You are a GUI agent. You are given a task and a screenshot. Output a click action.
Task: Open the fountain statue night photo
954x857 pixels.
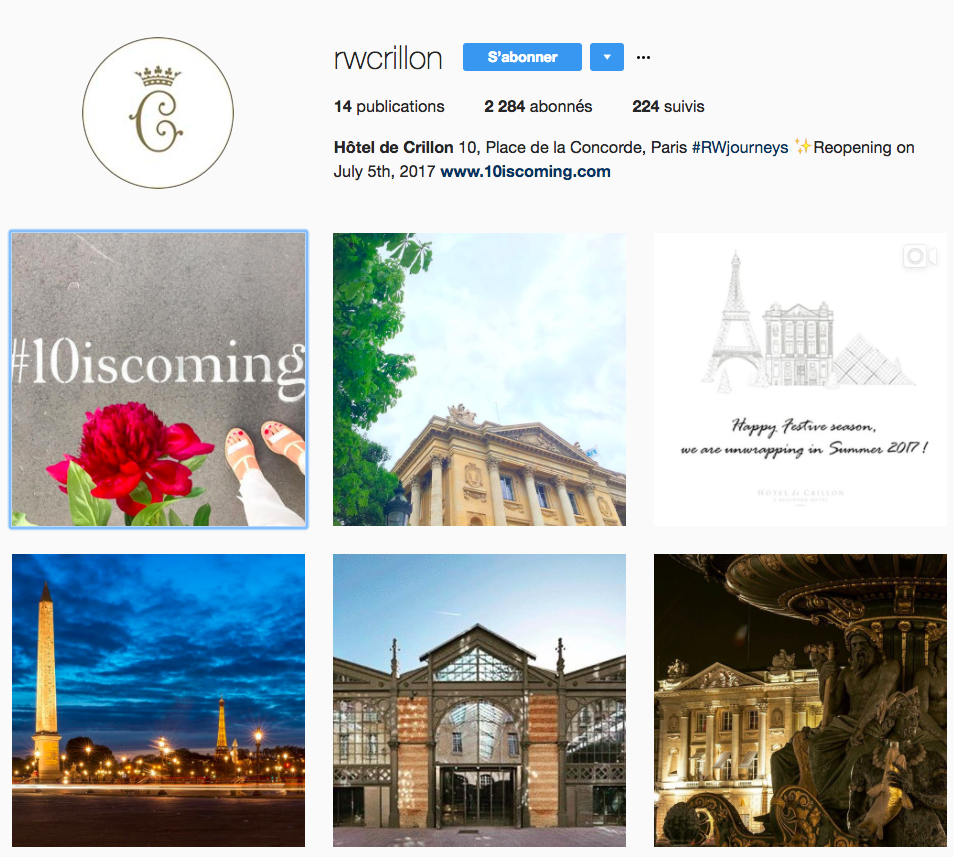click(800, 700)
